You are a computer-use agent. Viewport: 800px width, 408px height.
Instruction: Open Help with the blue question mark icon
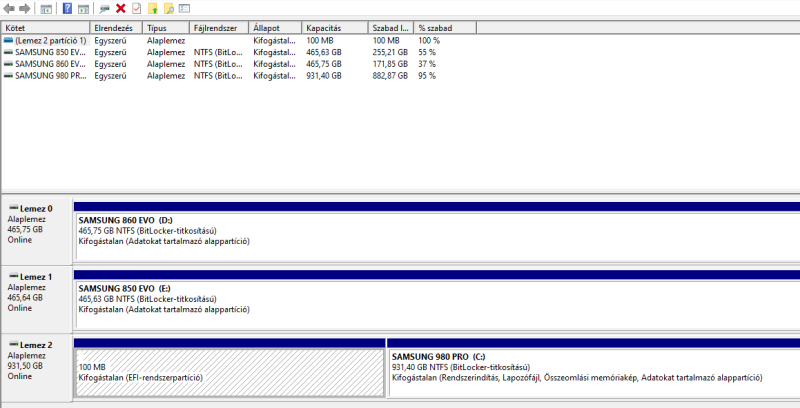(67, 9)
